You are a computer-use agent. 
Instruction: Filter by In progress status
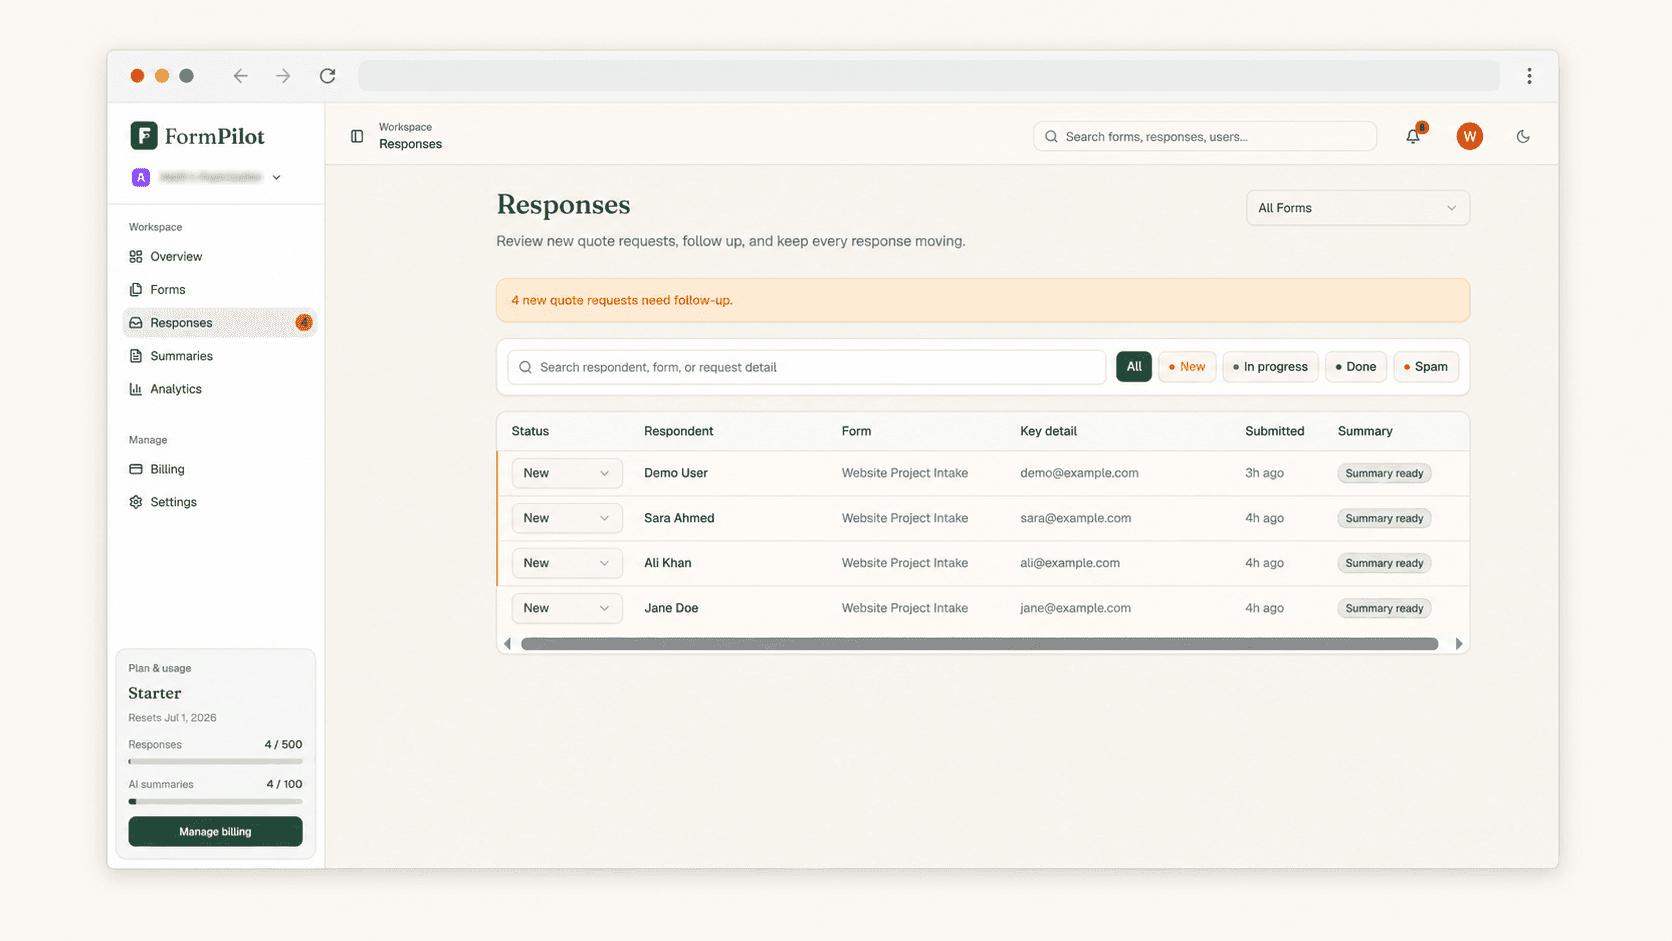tap(1270, 367)
